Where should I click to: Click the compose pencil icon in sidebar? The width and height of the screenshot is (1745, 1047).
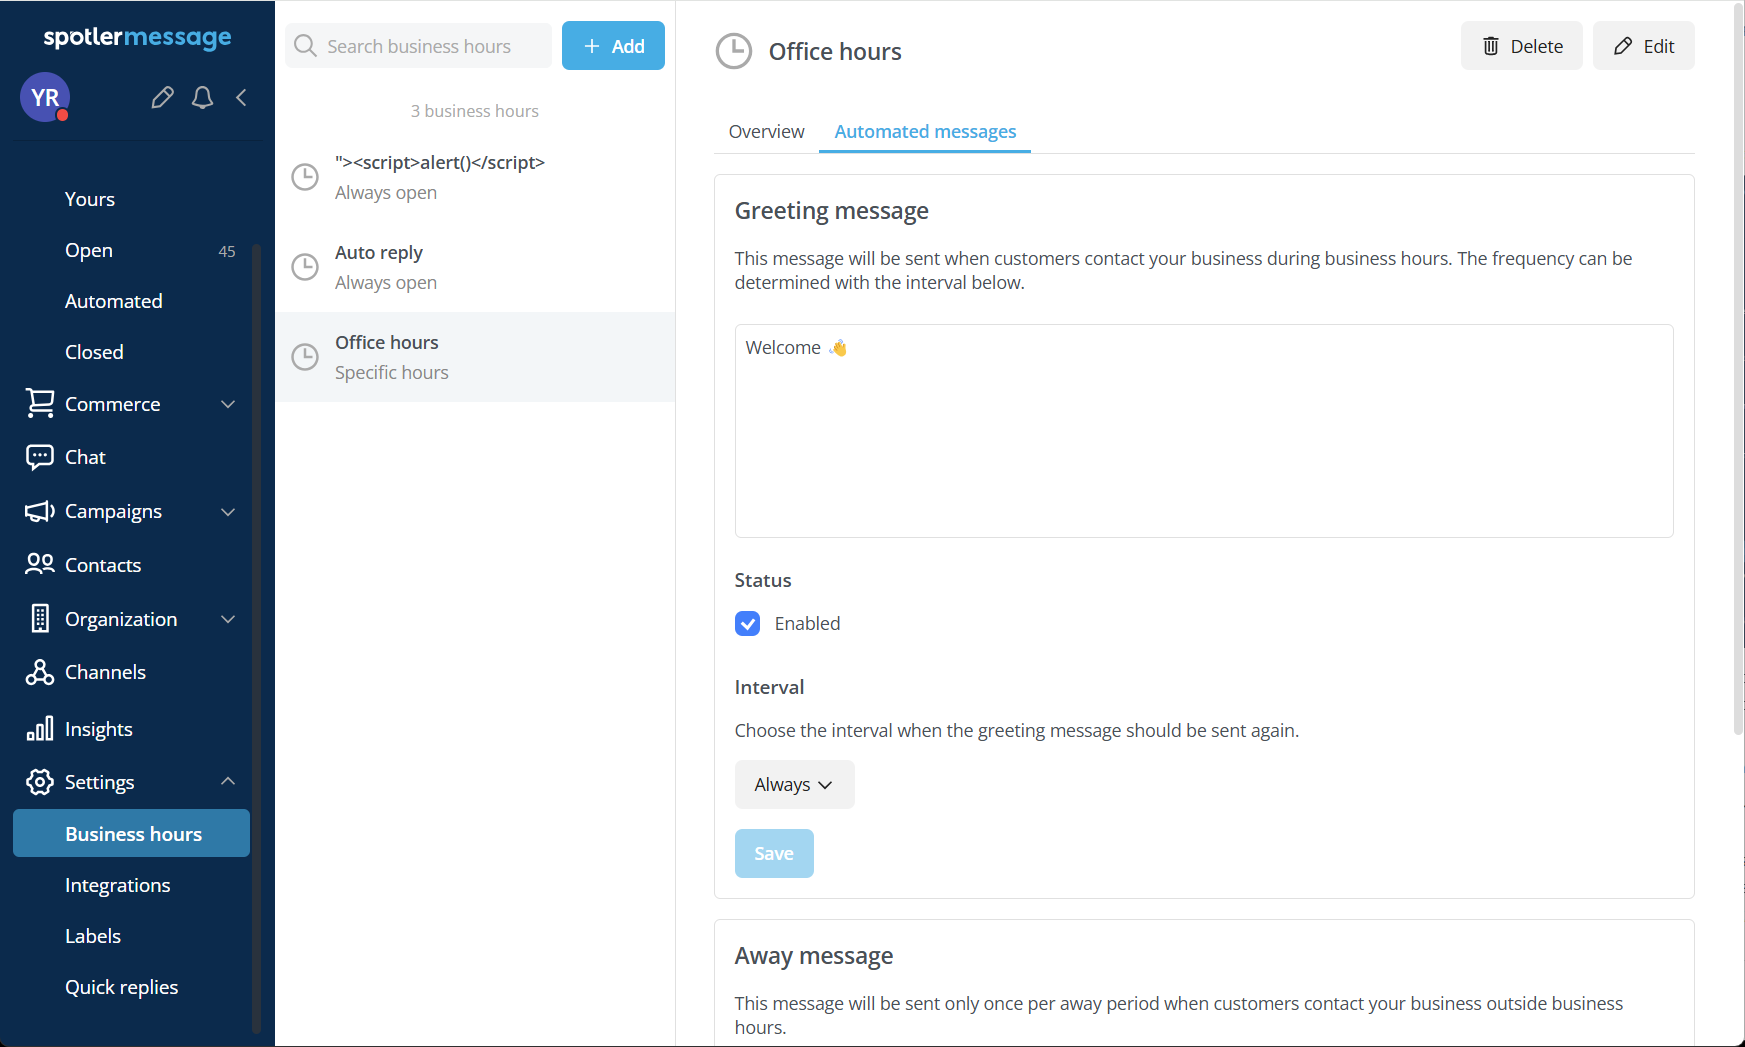[x=162, y=97]
